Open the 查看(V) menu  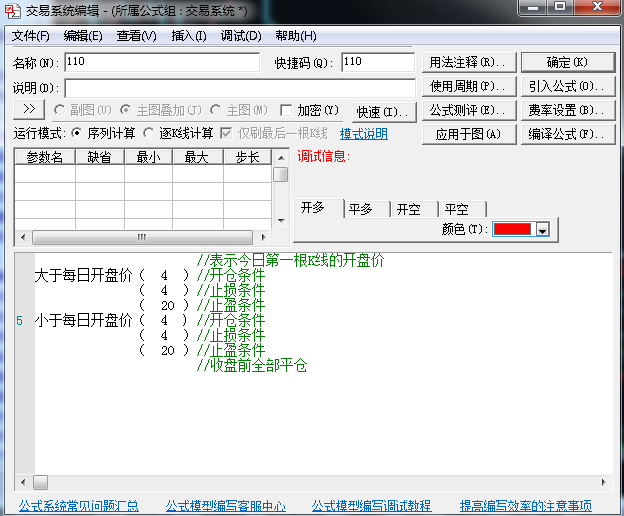pos(136,36)
